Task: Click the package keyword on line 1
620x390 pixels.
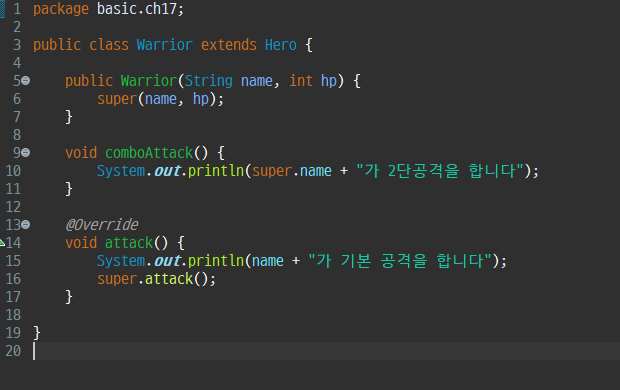Action: pos(61,9)
